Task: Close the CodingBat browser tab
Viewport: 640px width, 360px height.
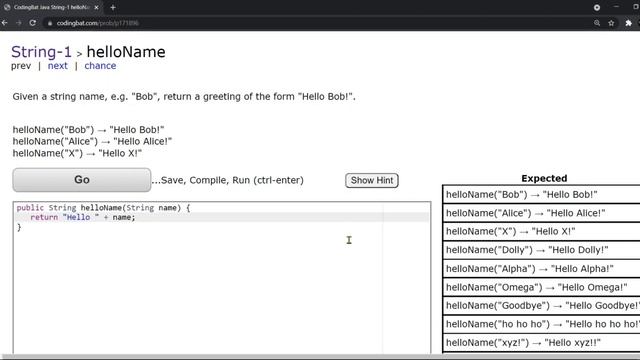Action: (x=96, y=7)
